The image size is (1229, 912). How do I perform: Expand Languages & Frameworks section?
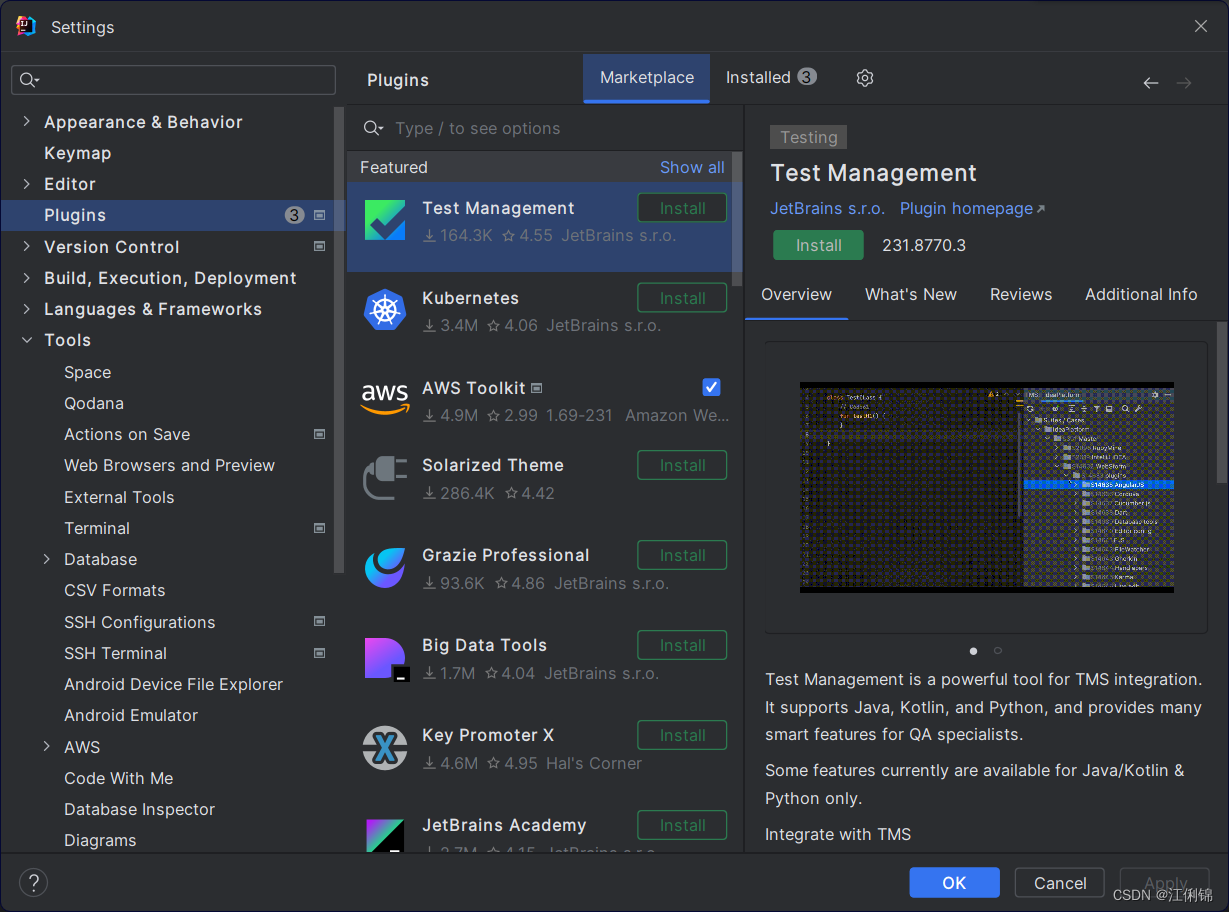[26, 309]
